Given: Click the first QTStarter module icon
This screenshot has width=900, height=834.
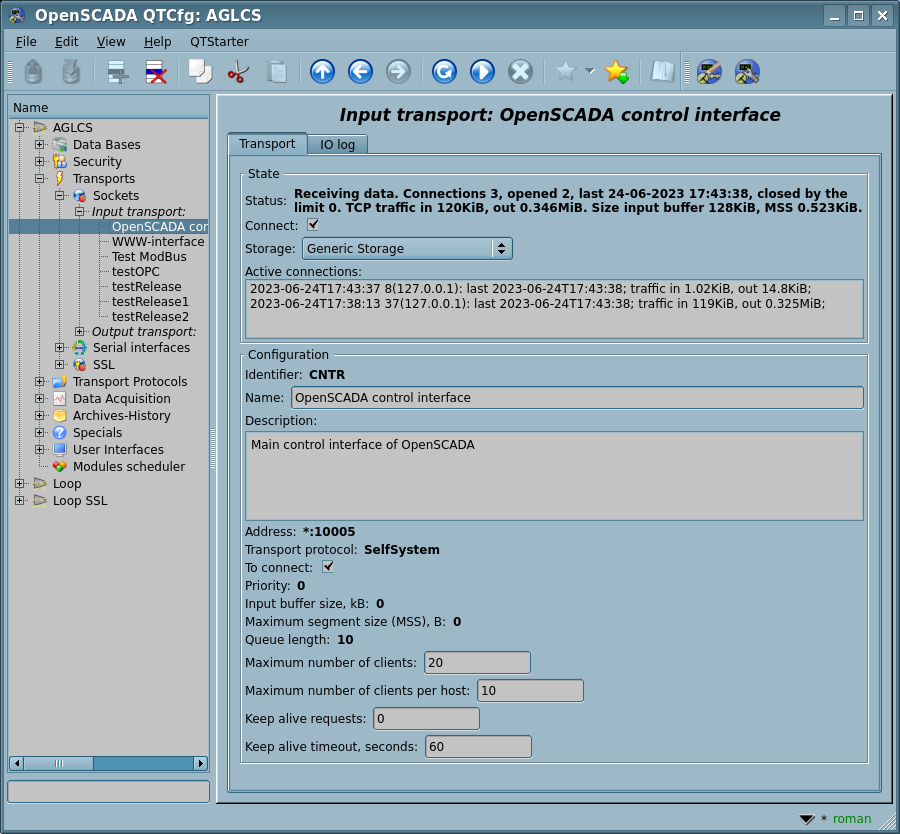Looking at the screenshot, I should pos(709,72).
